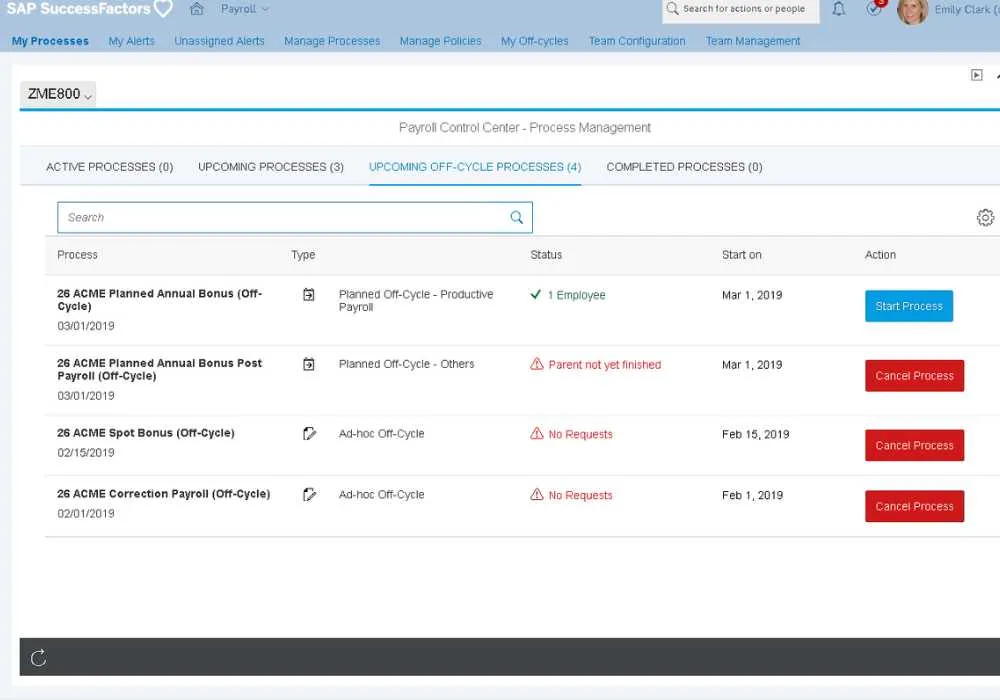Open My Processes menu
The image size is (1000, 700).
point(50,41)
